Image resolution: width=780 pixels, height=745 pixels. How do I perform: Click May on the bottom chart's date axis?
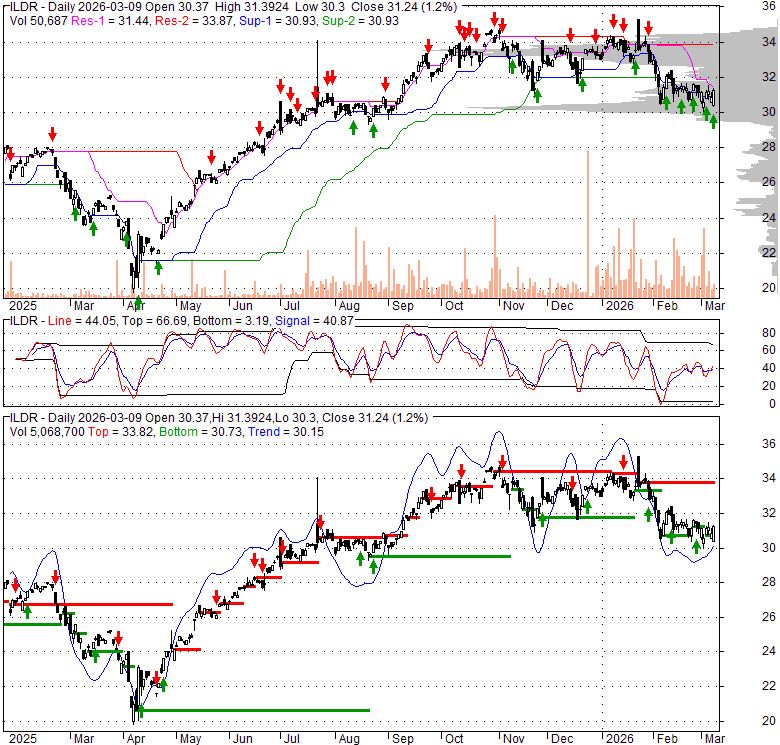(191, 739)
